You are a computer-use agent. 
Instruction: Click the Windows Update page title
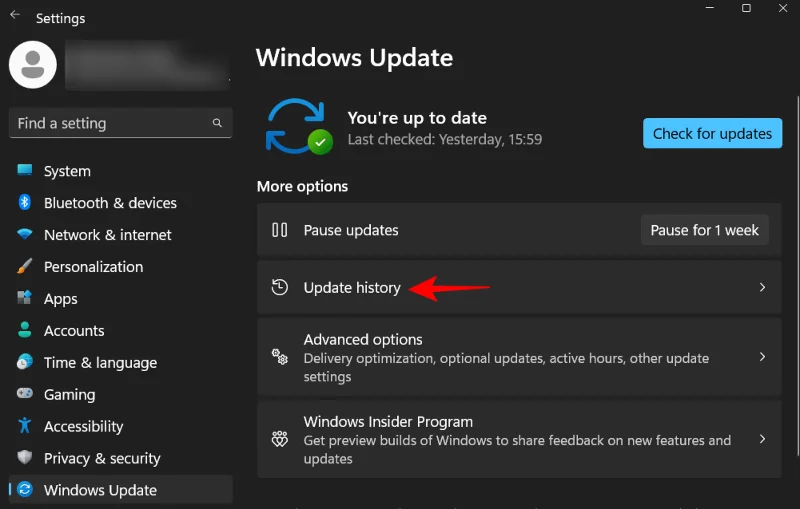(354, 57)
